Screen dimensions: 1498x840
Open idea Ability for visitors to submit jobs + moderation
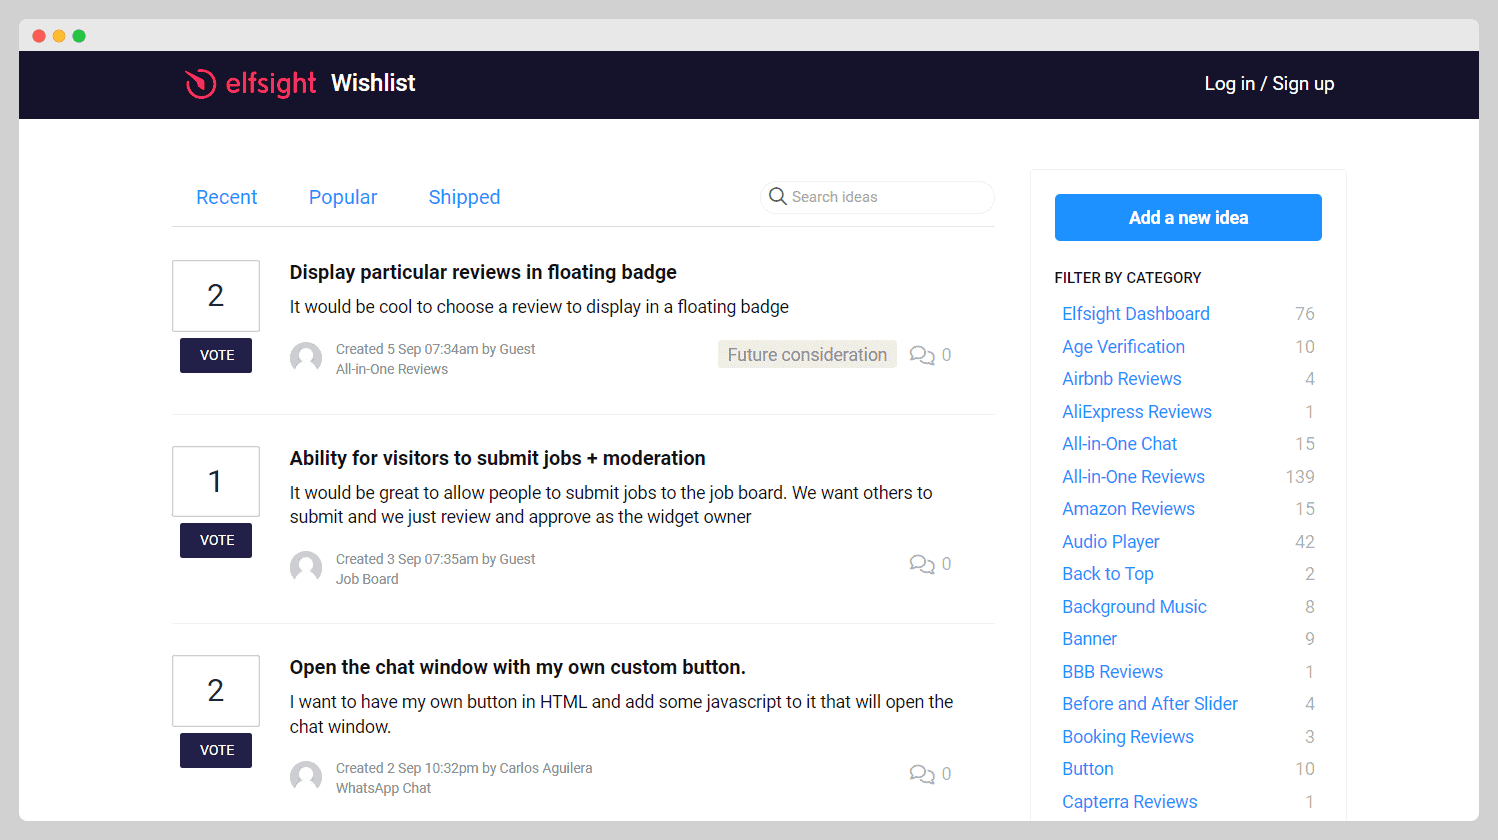point(497,458)
